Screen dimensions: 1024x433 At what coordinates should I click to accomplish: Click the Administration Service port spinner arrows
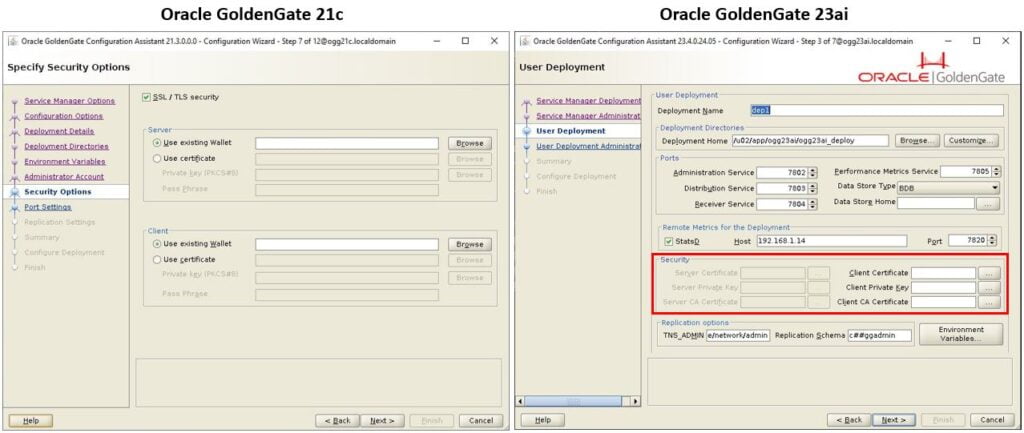point(813,173)
